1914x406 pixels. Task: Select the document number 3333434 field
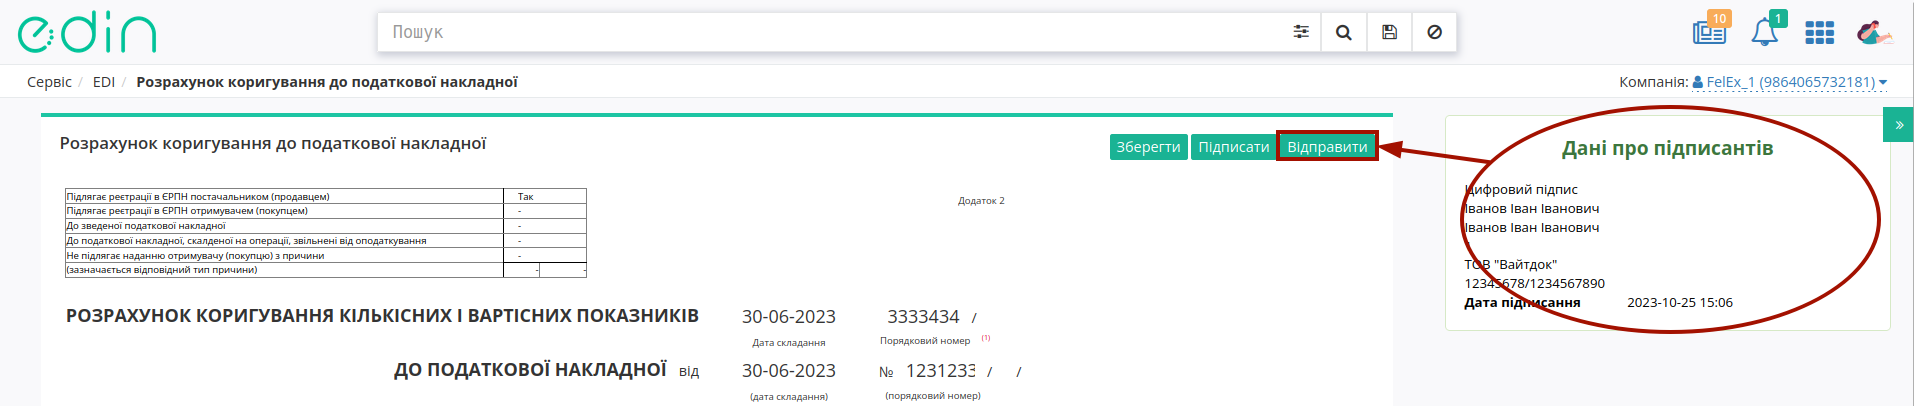tap(923, 317)
